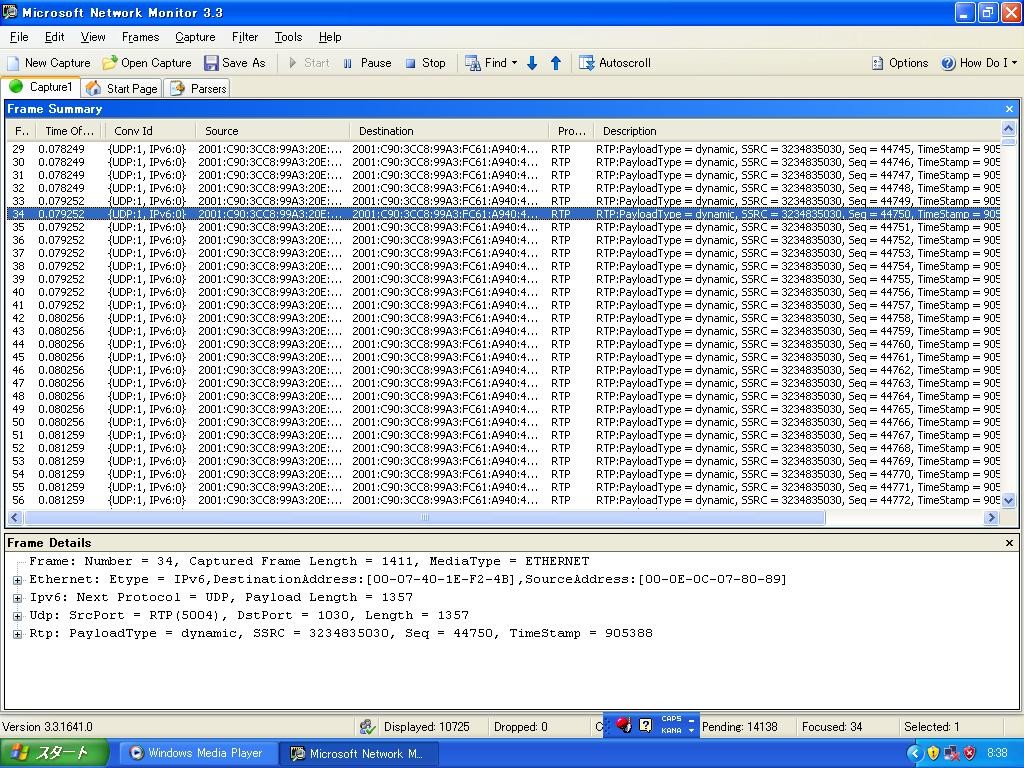Open the View menu

tap(93, 37)
